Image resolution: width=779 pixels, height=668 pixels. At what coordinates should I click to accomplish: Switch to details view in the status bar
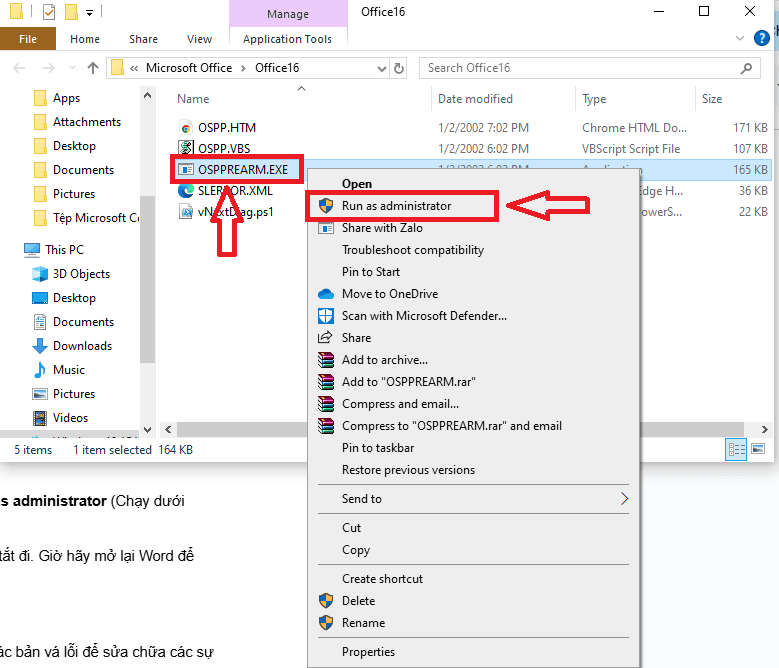(734, 450)
